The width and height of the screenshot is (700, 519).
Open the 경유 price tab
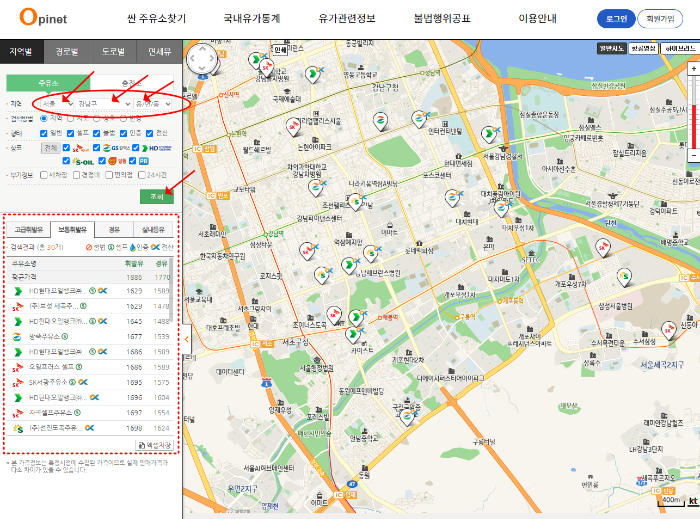point(114,229)
